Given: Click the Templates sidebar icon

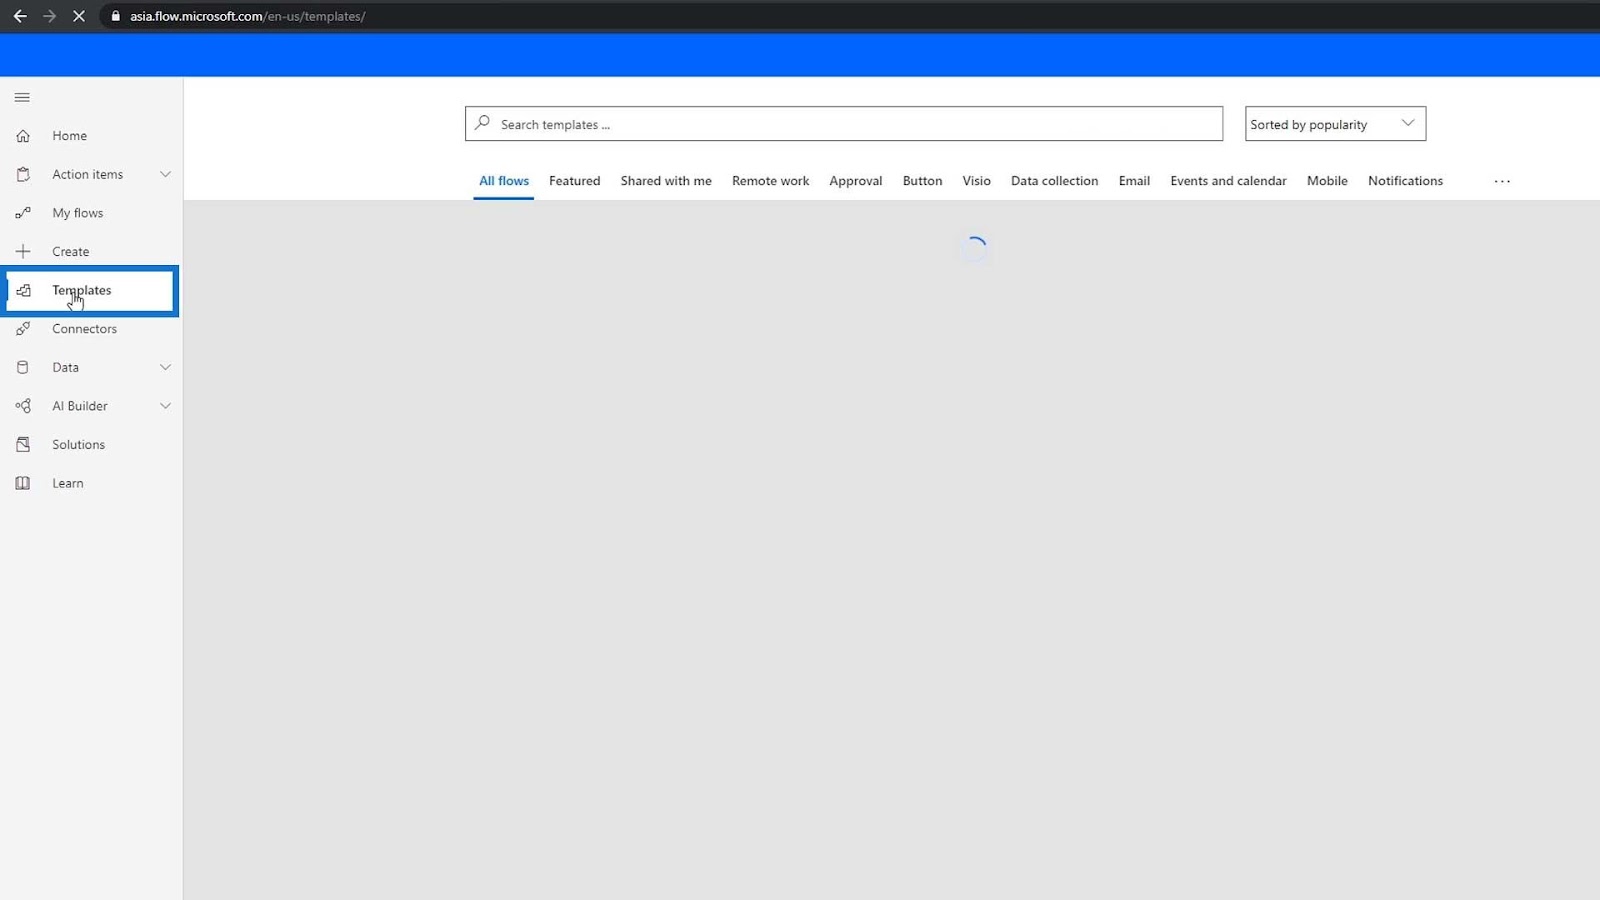Looking at the screenshot, I should point(23,290).
